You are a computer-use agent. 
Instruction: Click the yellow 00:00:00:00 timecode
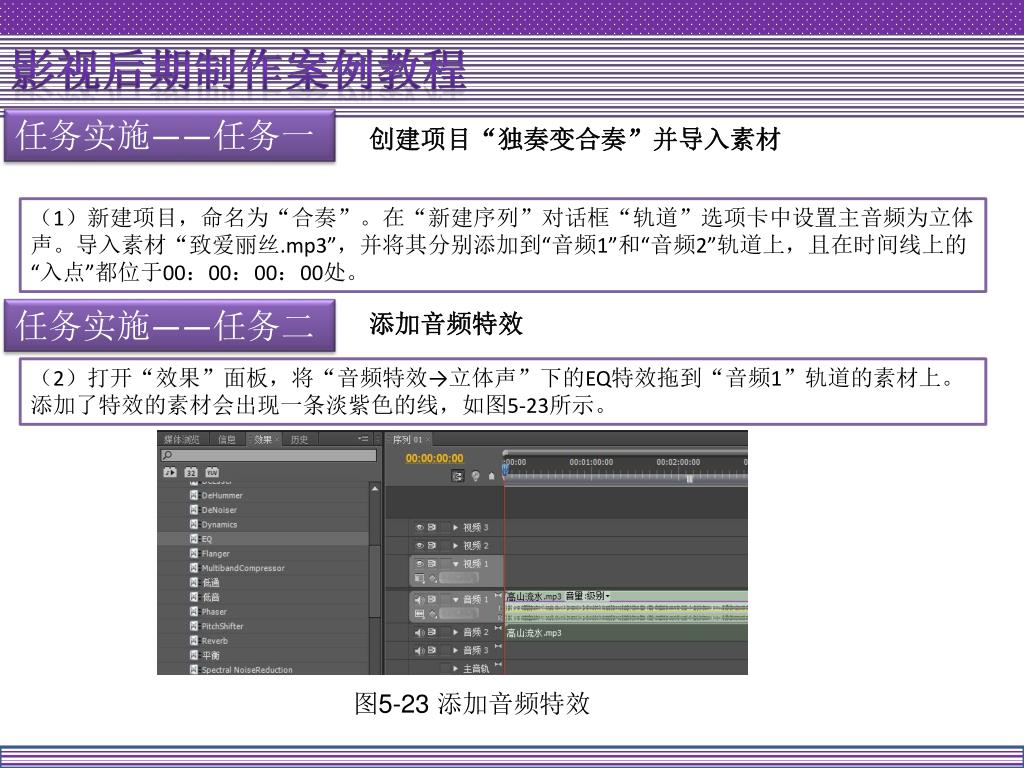point(434,458)
